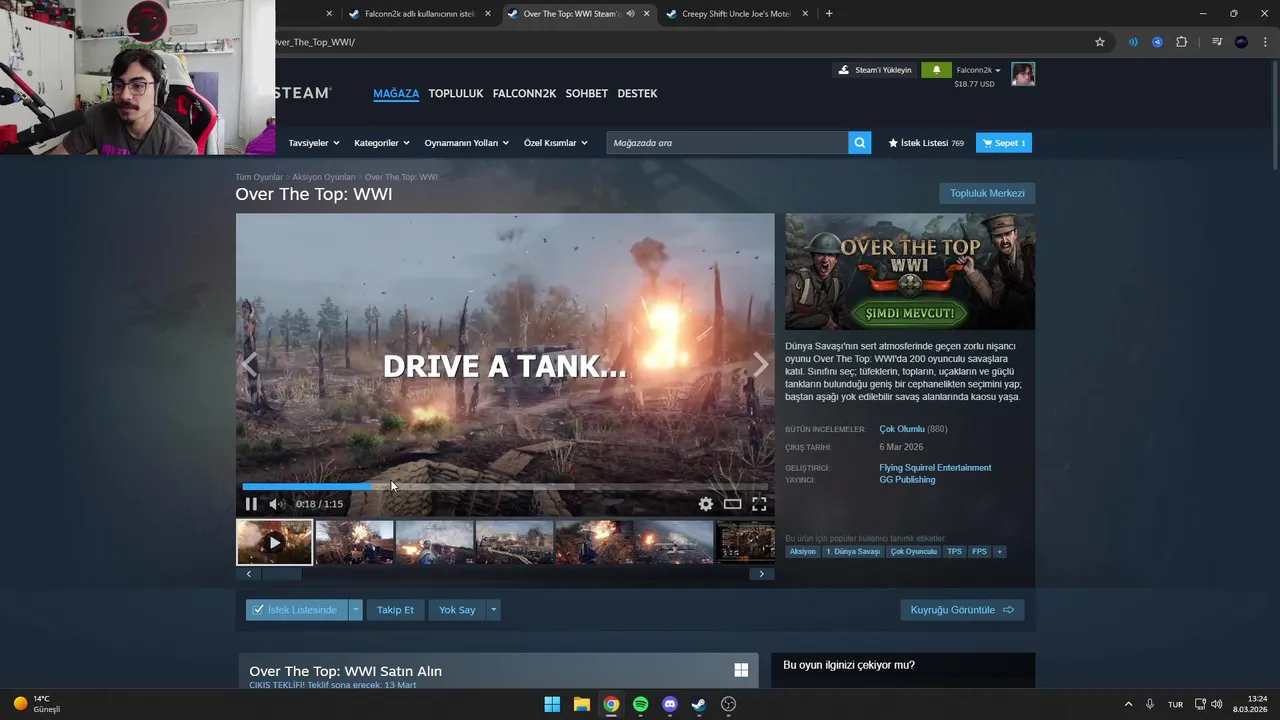Viewport: 1280px width, 720px height.
Task: Toggle theater mode on the trailer
Action: coord(733,504)
